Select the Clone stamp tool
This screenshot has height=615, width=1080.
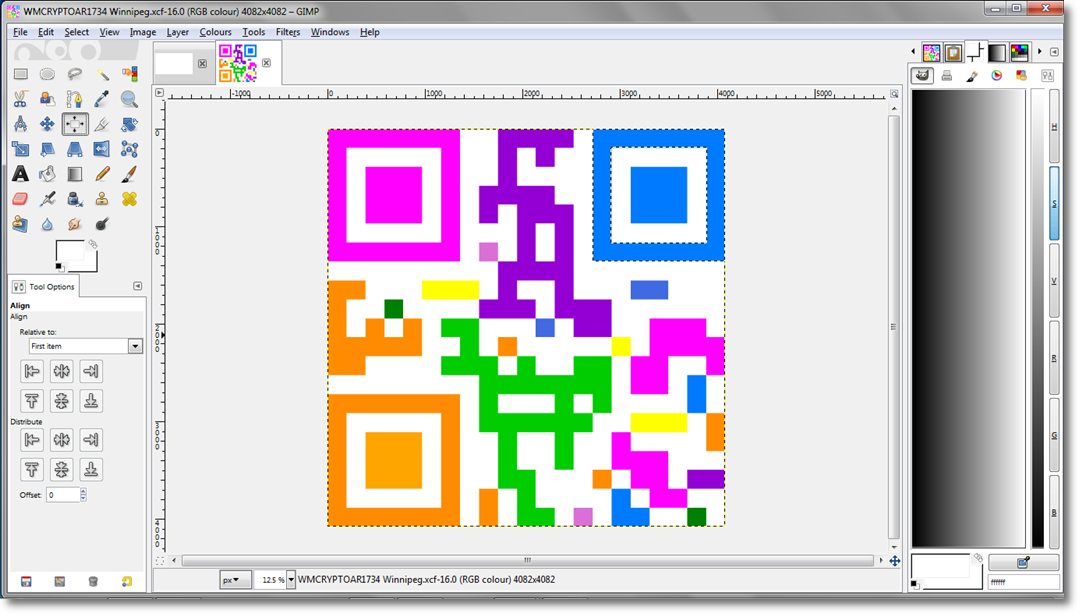102,199
